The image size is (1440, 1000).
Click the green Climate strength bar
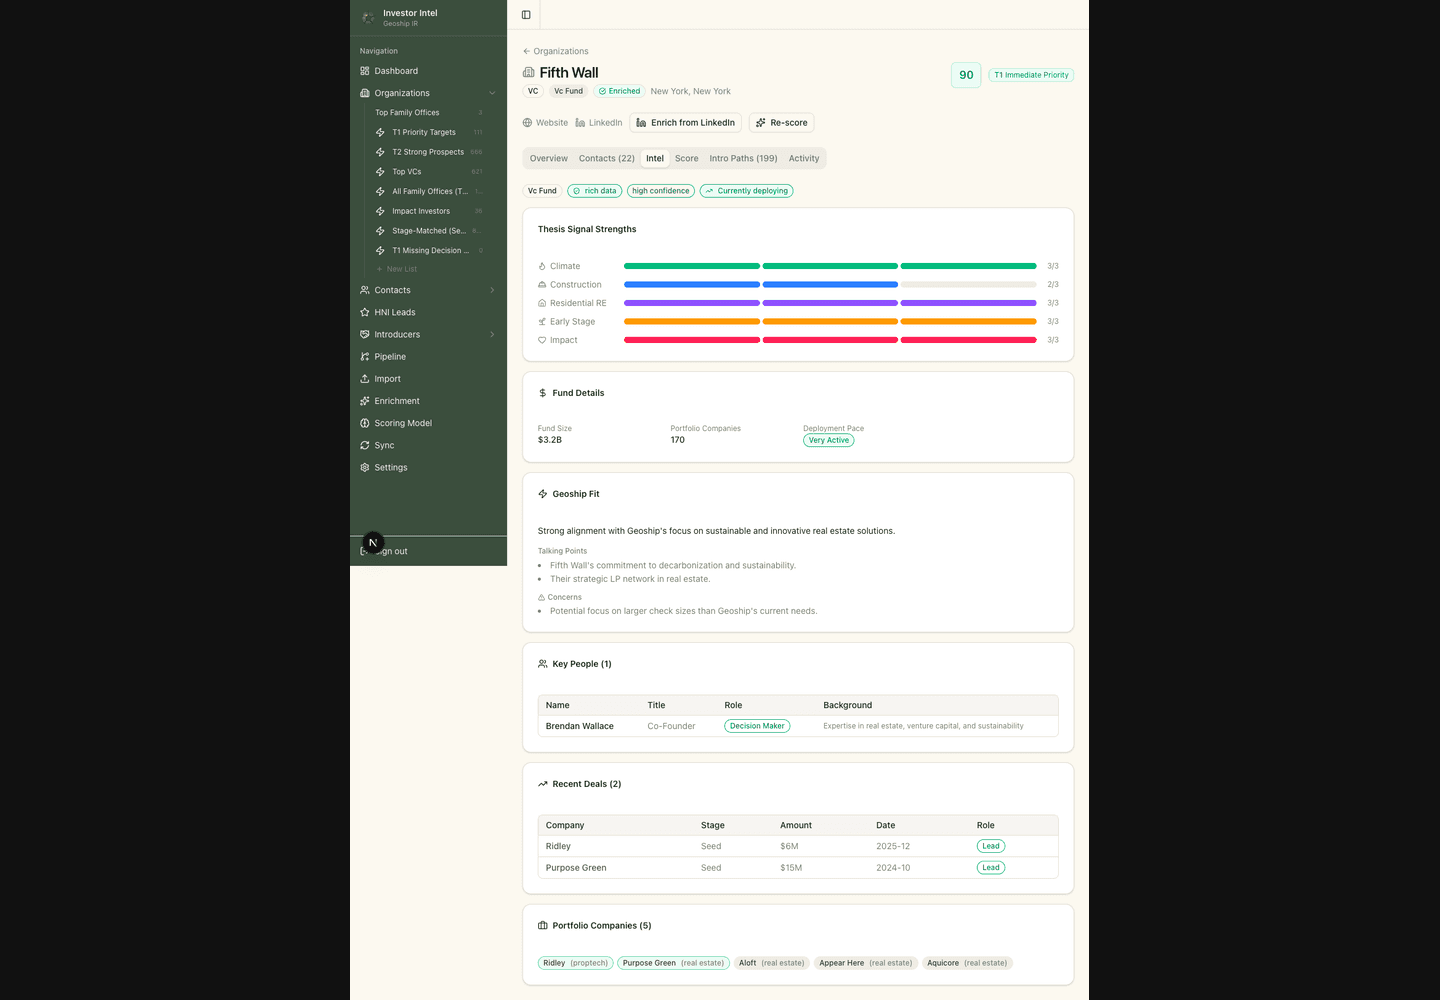[830, 266]
